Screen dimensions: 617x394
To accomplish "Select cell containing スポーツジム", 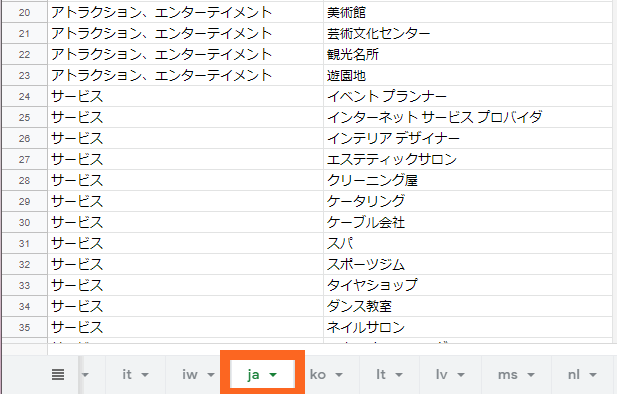I will click(468, 264).
